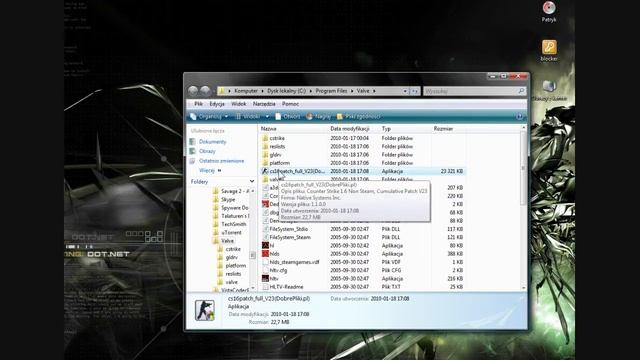Click the FileSystem_Steam DLL icon
The height and width of the screenshot is (360, 640).
265,237
